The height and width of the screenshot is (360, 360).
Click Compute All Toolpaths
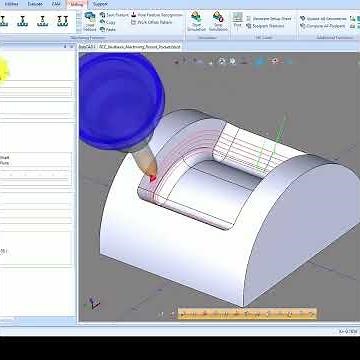tap(323, 26)
